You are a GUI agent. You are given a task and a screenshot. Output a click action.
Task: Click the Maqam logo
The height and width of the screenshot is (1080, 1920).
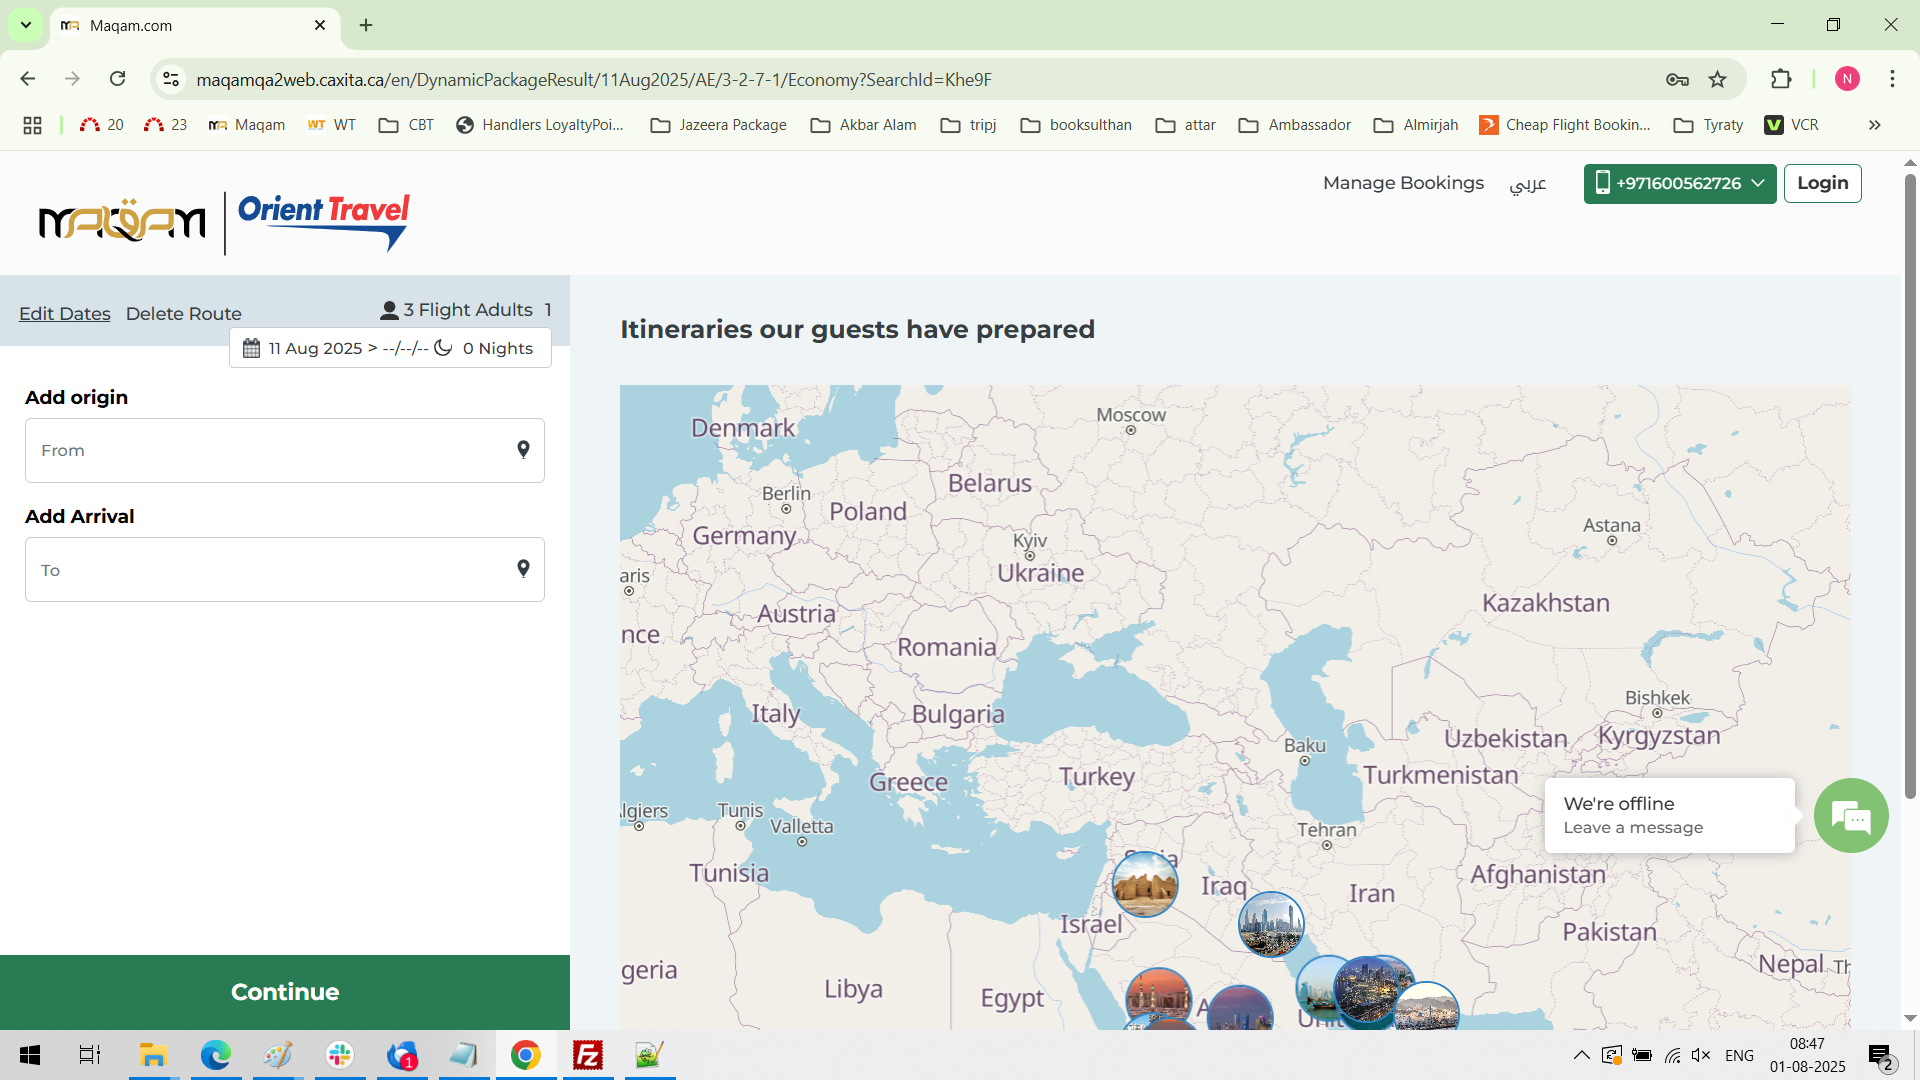tap(122, 222)
